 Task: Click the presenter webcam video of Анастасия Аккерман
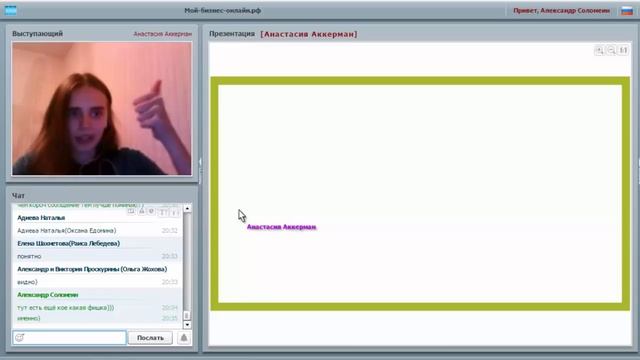click(102, 109)
